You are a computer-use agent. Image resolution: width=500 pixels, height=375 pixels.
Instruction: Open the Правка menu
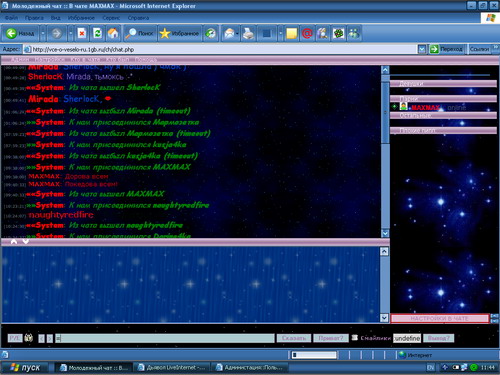click(x=34, y=18)
